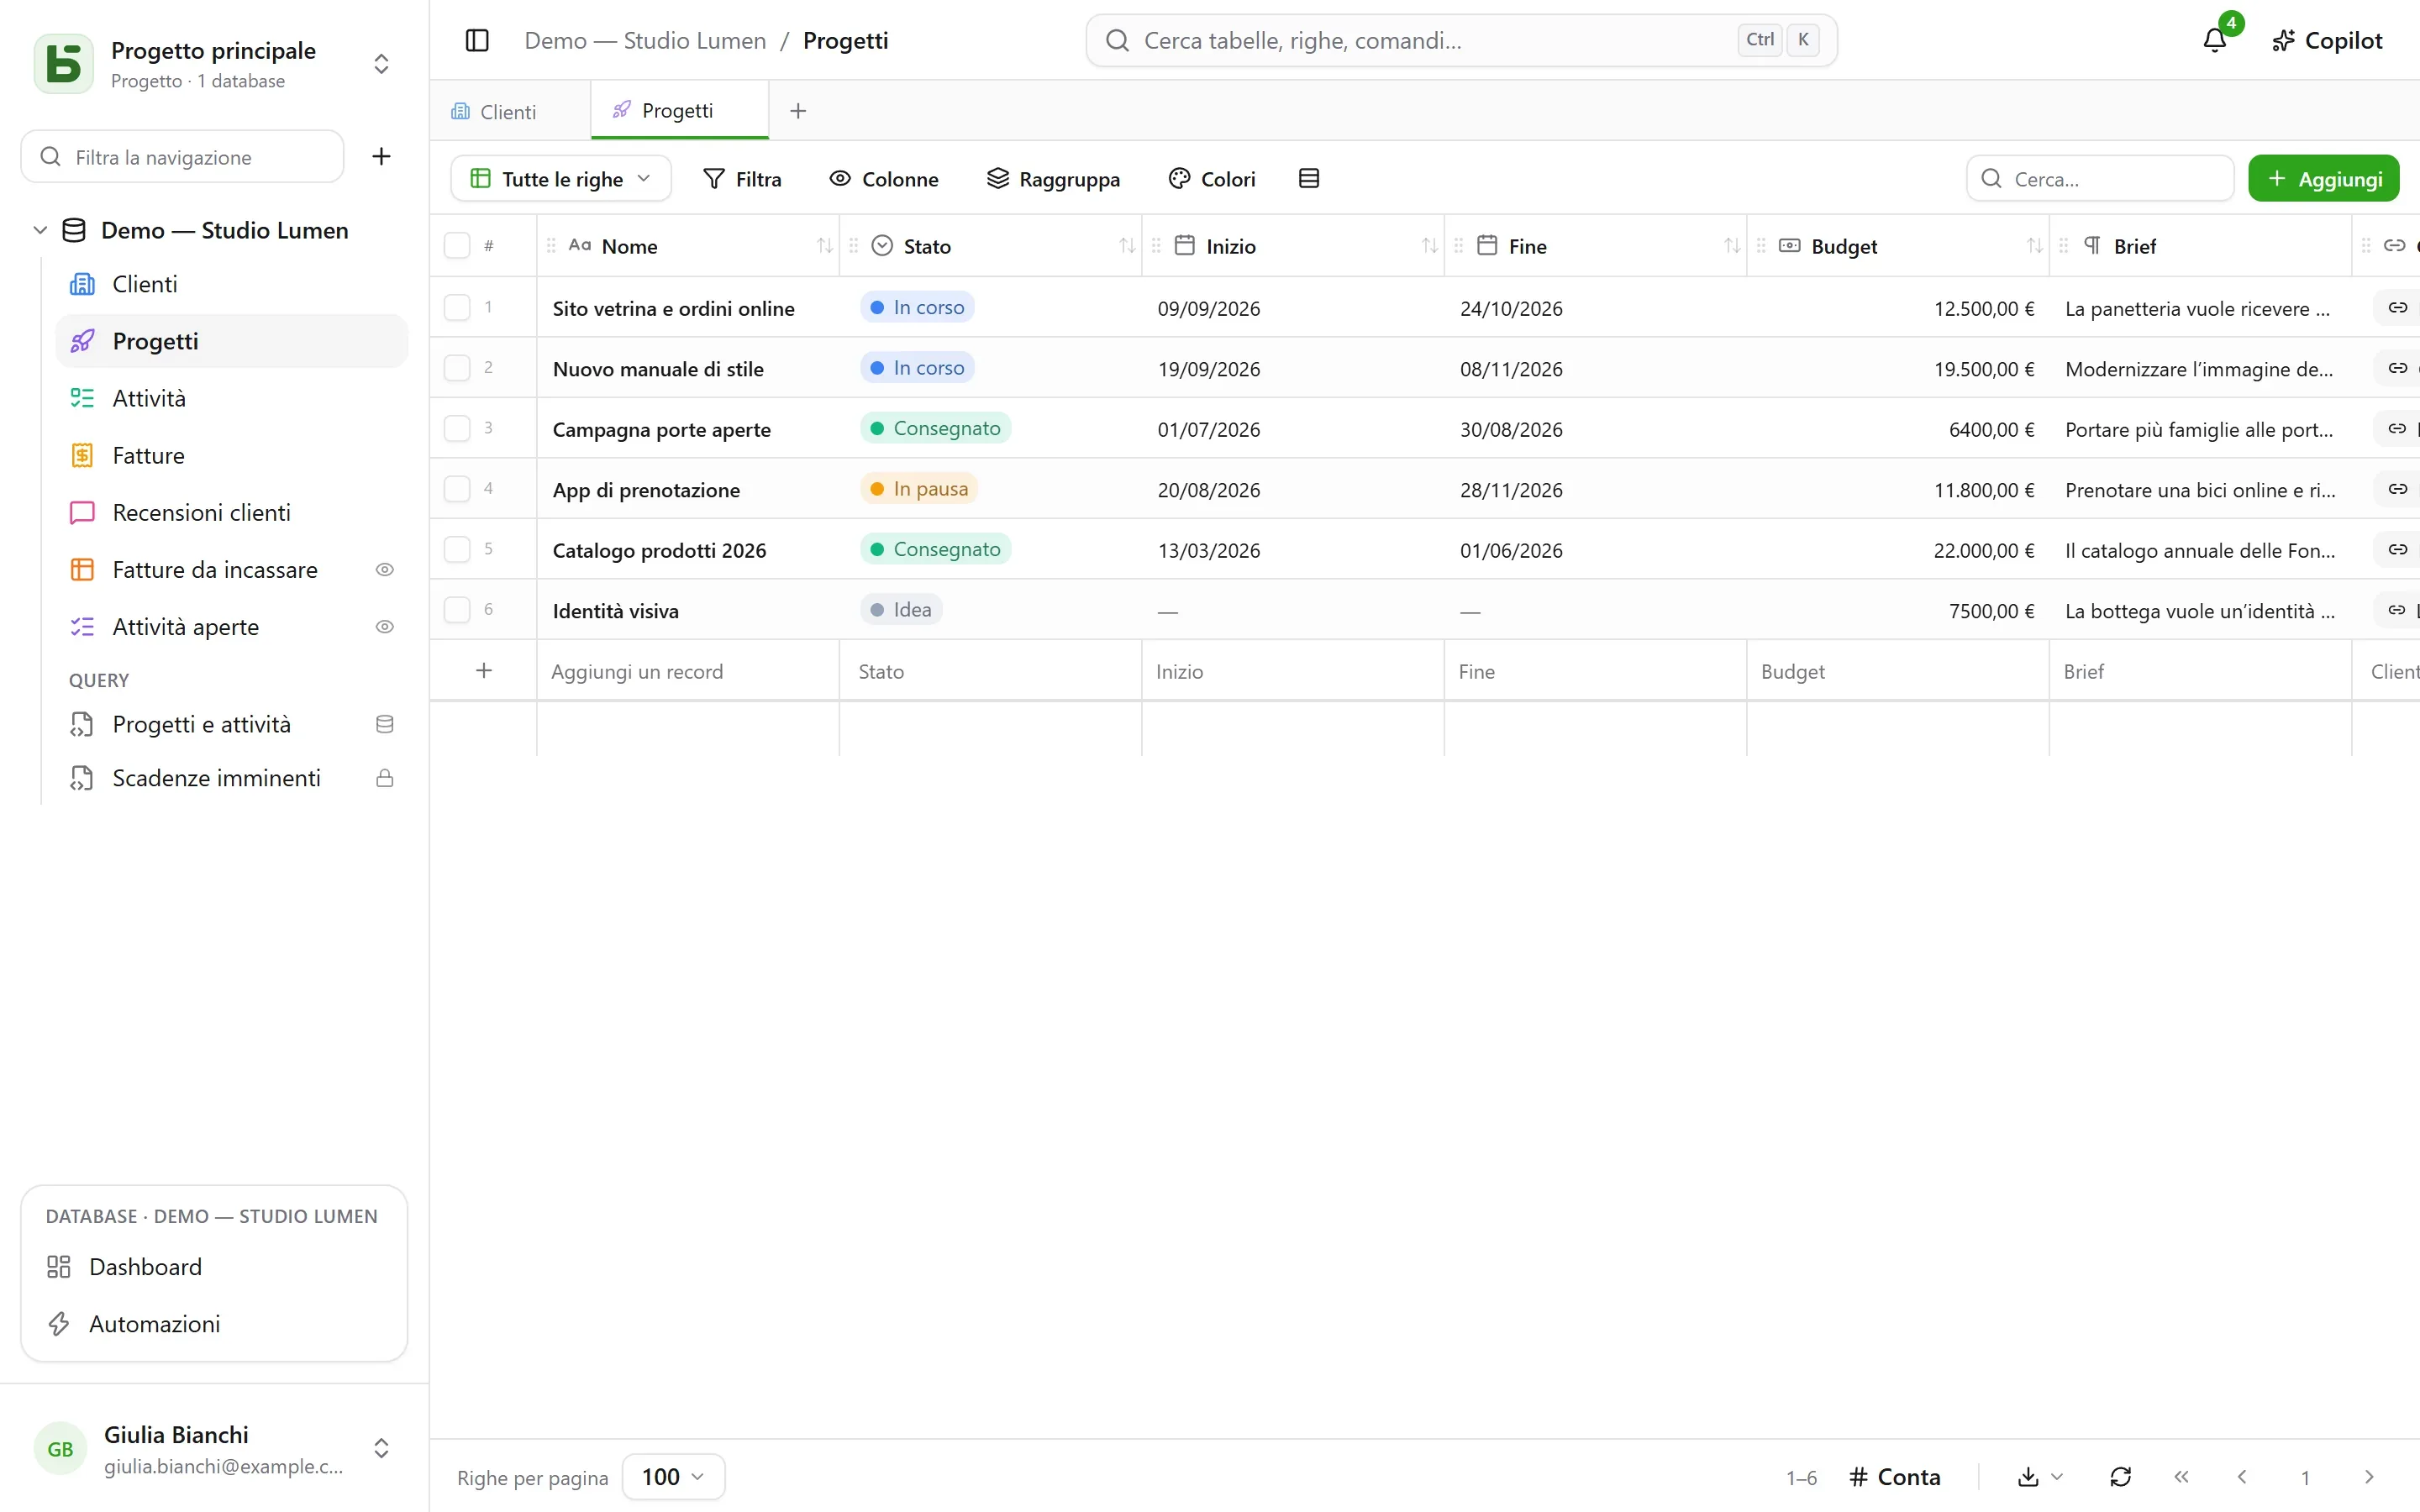Add a new table tab
The width and height of the screenshot is (2420, 1512).
pos(798,111)
